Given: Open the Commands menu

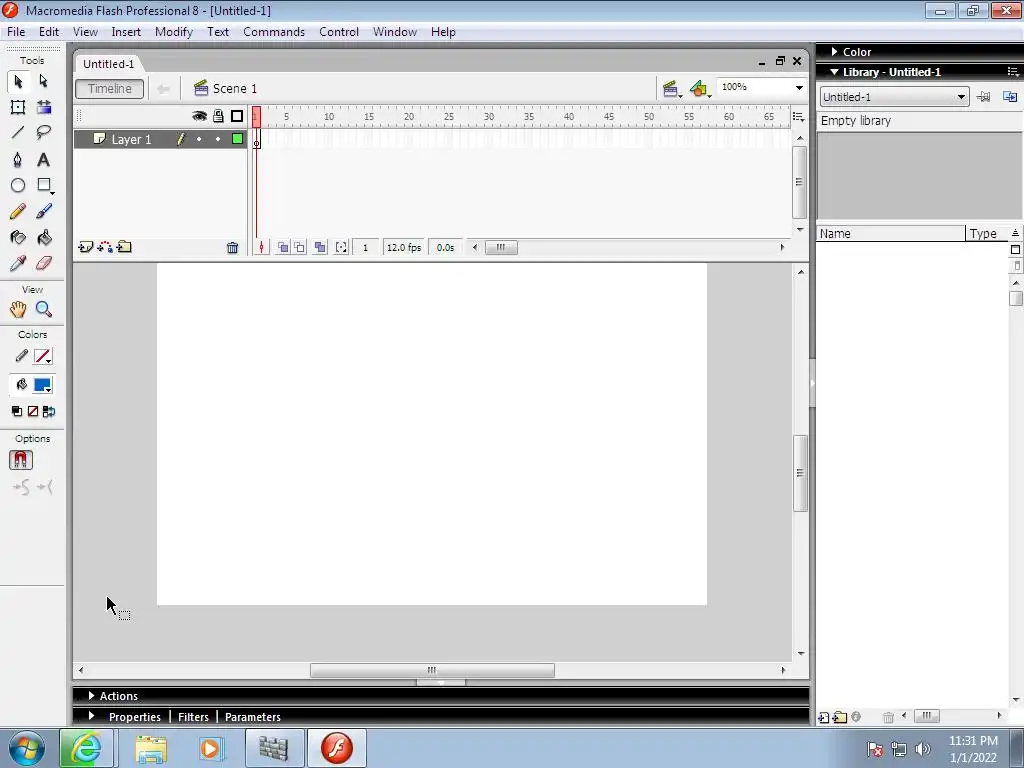Looking at the screenshot, I should [274, 31].
